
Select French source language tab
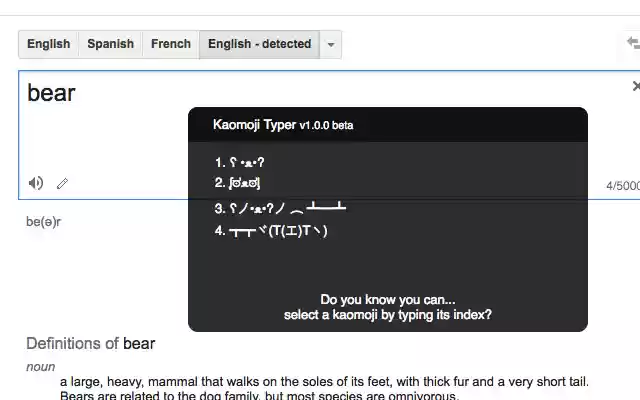[x=171, y=44]
